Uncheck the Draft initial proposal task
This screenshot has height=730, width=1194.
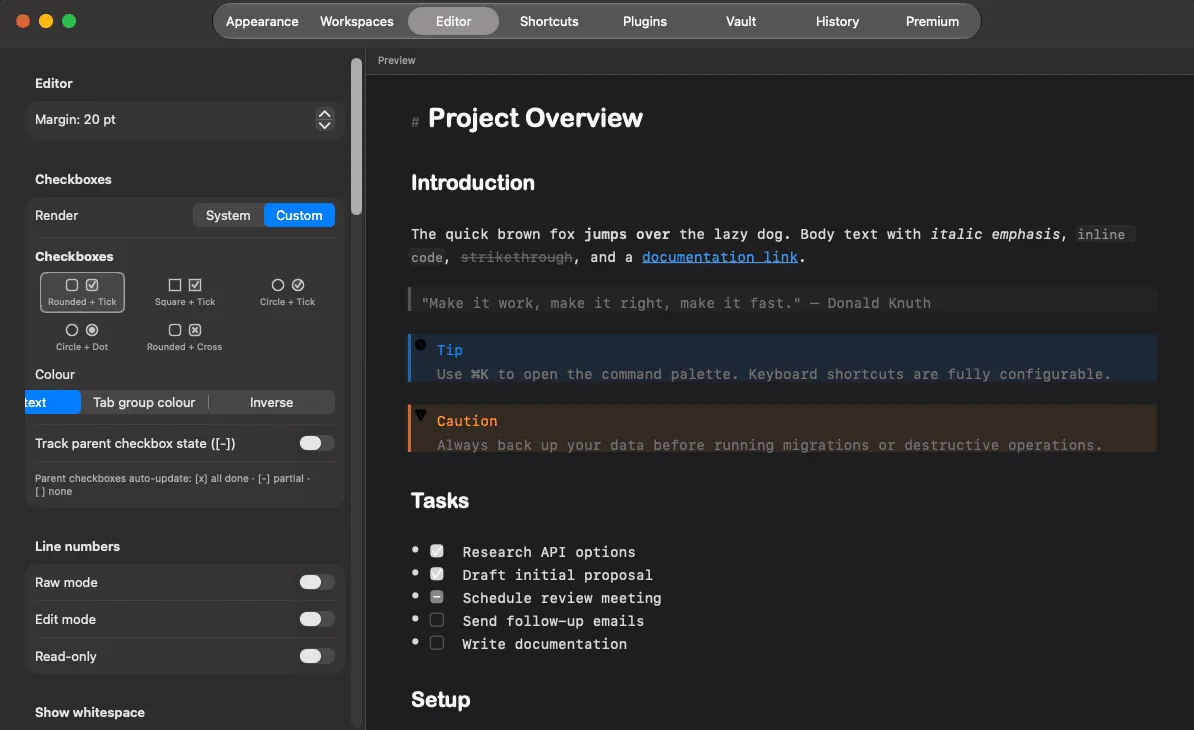[437, 573]
